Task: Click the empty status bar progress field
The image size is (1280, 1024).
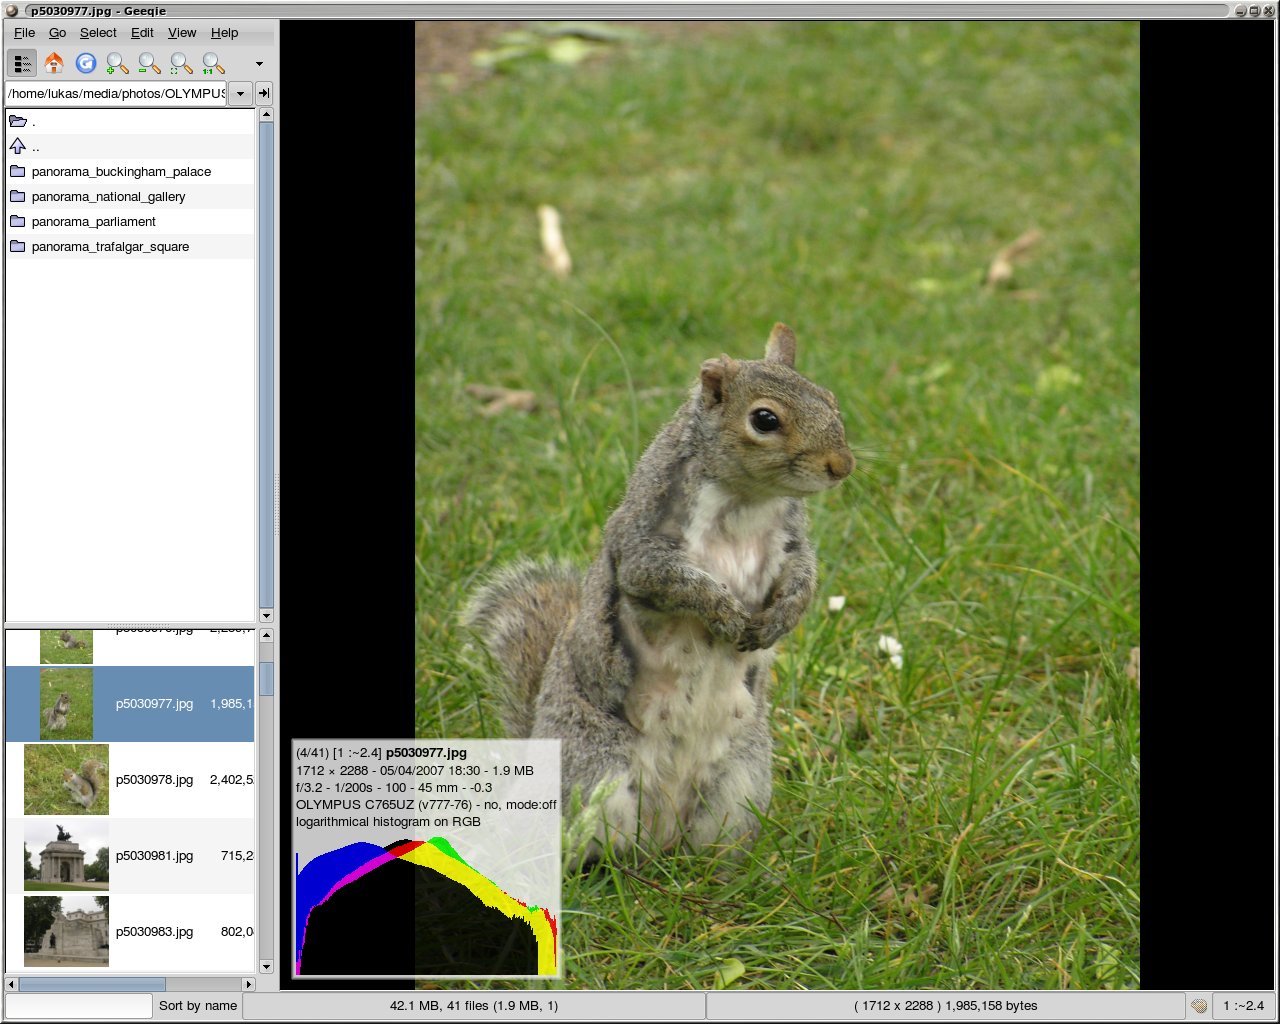Action: (78, 1006)
